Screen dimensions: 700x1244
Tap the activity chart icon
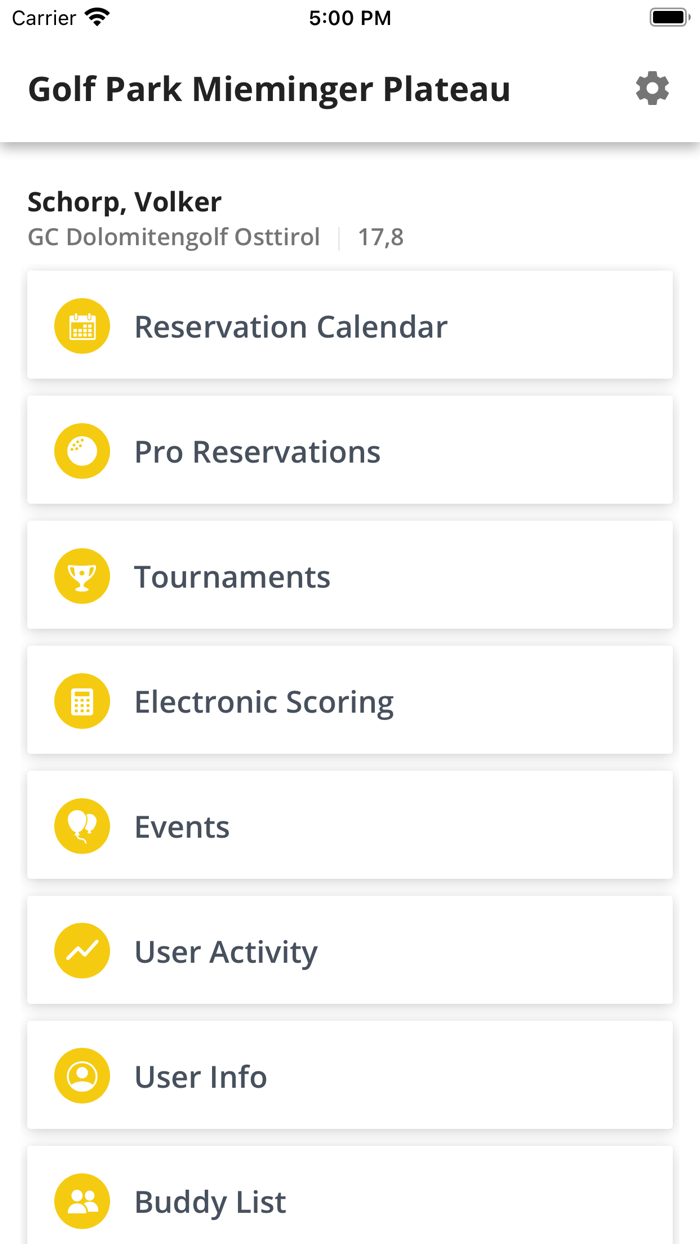click(82, 951)
